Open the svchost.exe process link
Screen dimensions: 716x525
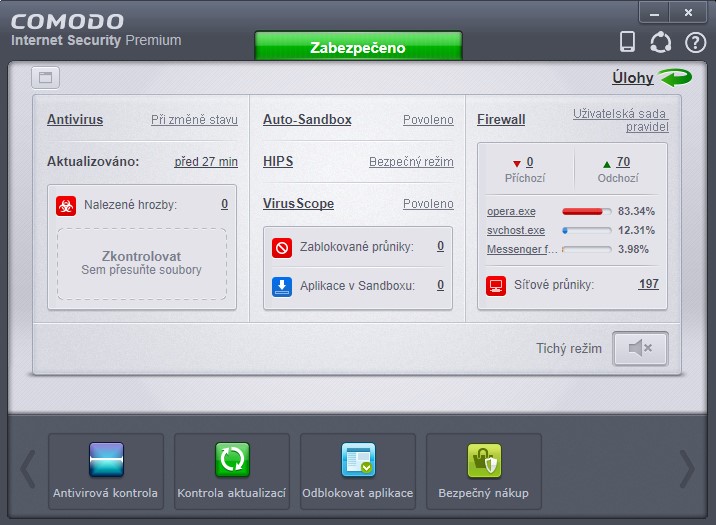pos(516,231)
